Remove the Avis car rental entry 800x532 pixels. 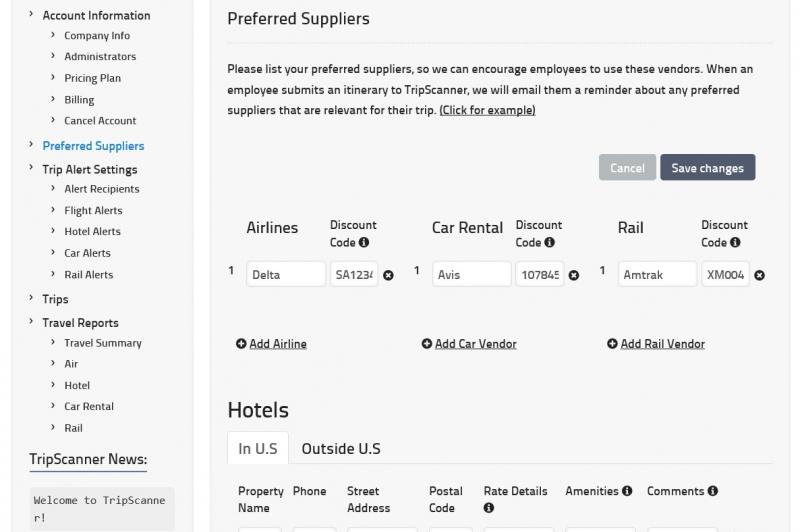[x=574, y=275]
